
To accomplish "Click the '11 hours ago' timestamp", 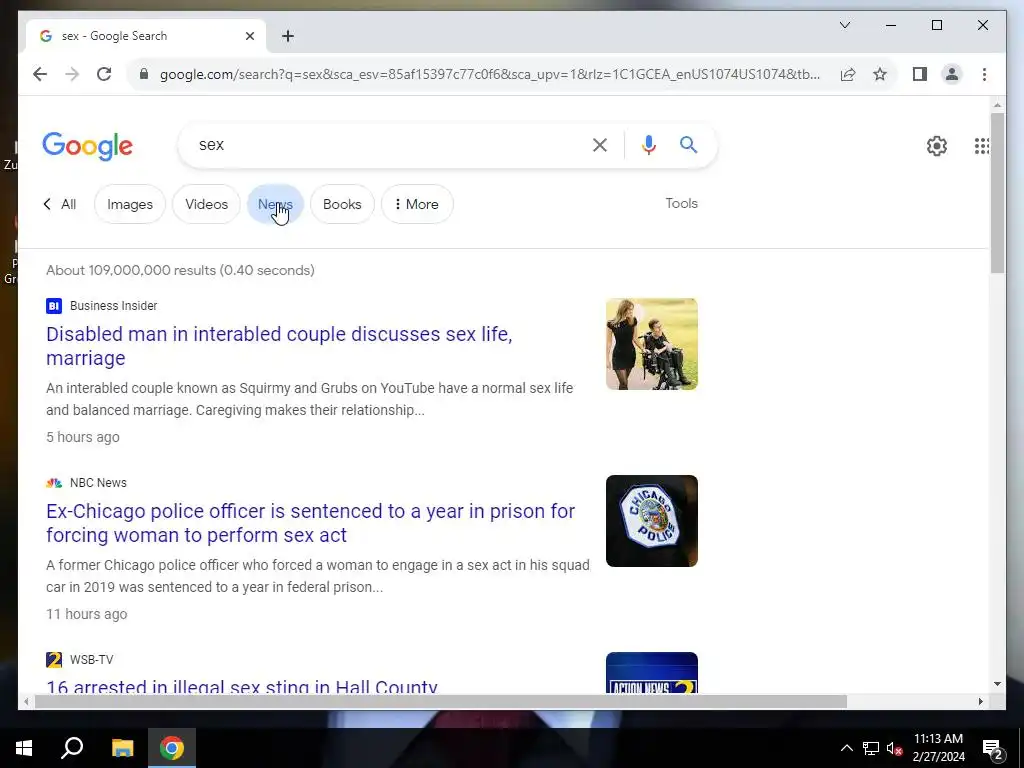I will tap(86, 614).
